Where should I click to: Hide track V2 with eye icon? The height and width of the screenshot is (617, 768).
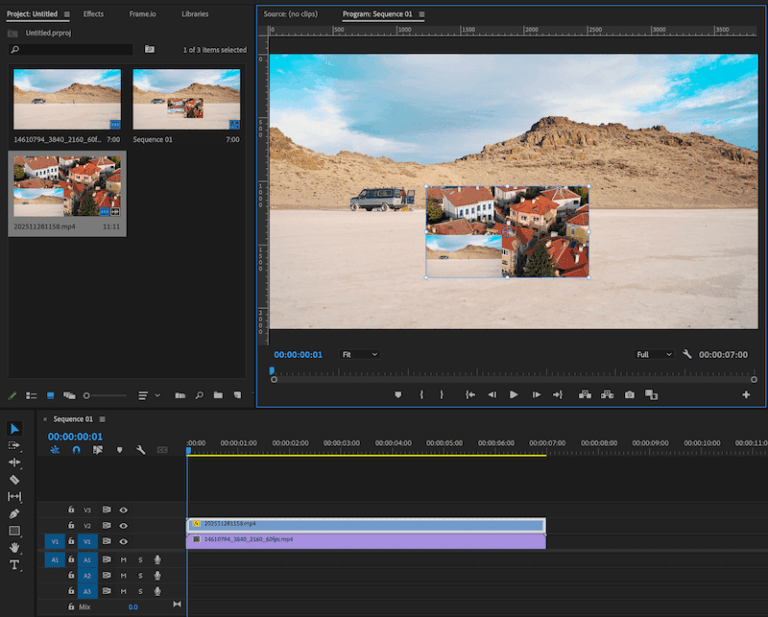[x=123, y=525]
